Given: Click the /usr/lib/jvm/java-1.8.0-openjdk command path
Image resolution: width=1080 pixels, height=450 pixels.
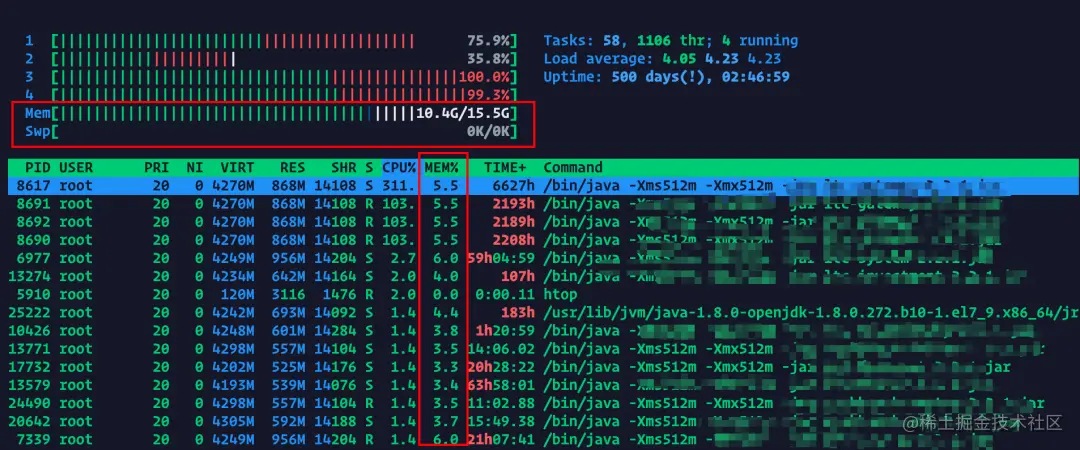Looking at the screenshot, I should (811, 312).
